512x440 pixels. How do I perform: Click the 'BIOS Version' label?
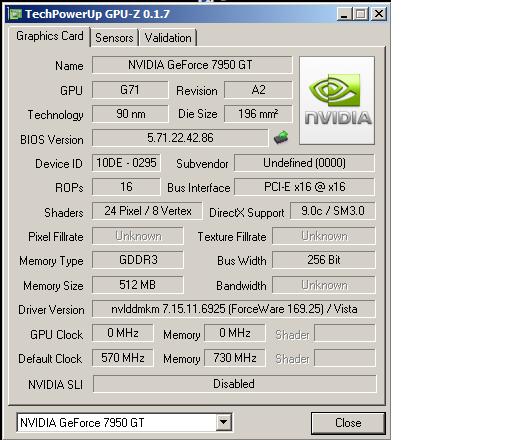[x=52, y=140]
